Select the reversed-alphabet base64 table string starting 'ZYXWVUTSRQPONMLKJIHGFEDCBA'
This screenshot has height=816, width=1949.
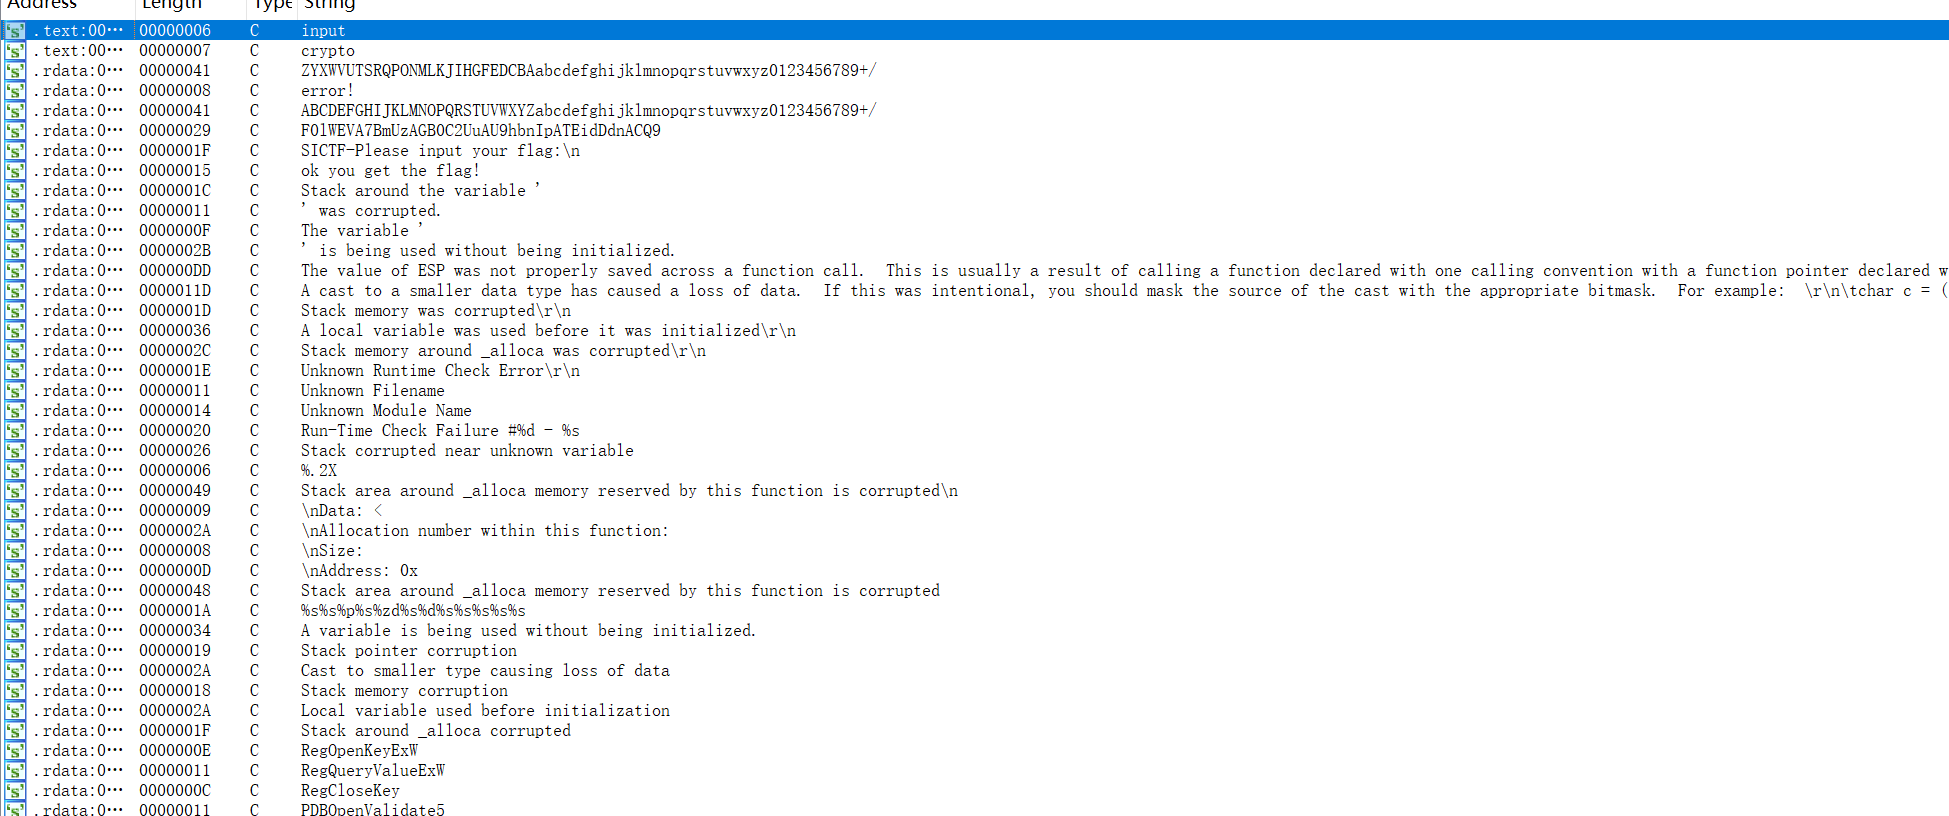588,71
